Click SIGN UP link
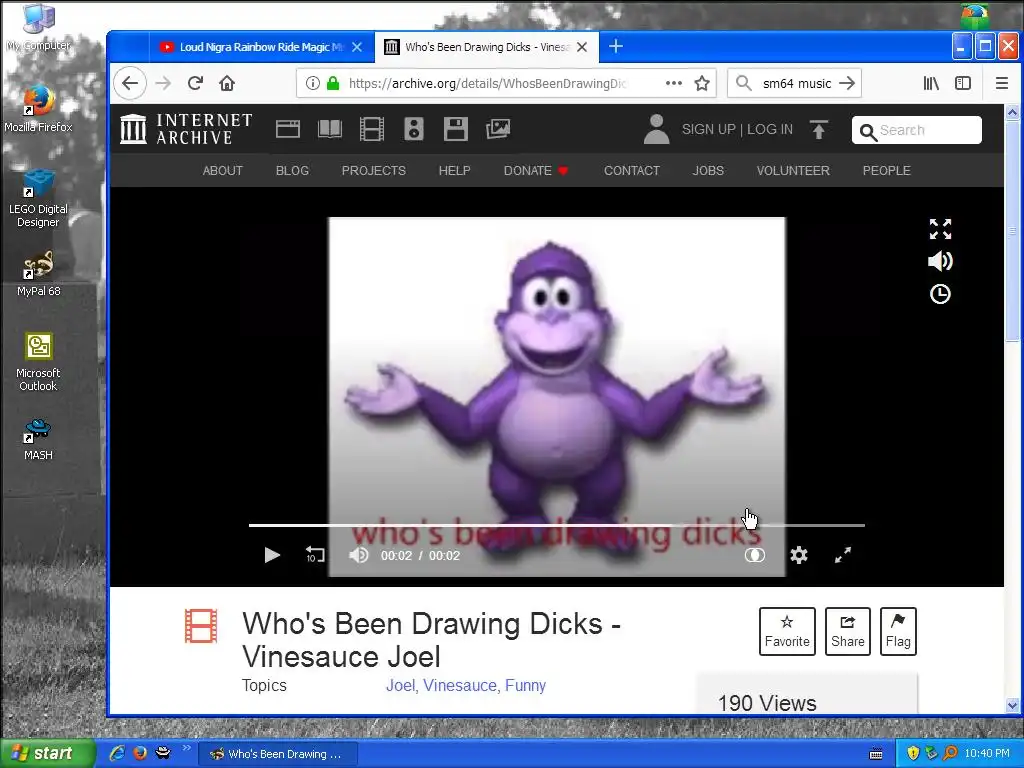Image resolution: width=1024 pixels, height=768 pixels. (x=709, y=129)
